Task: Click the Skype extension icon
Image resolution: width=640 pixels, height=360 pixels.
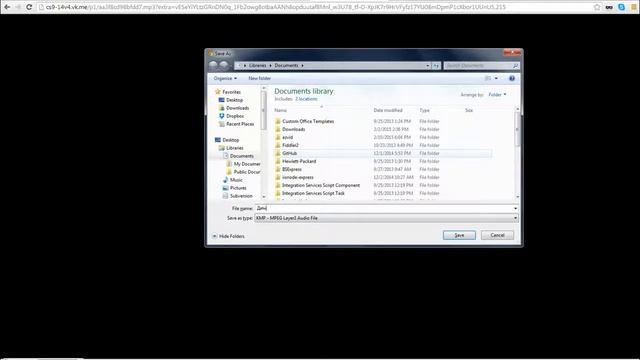Action: tap(621, 7)
